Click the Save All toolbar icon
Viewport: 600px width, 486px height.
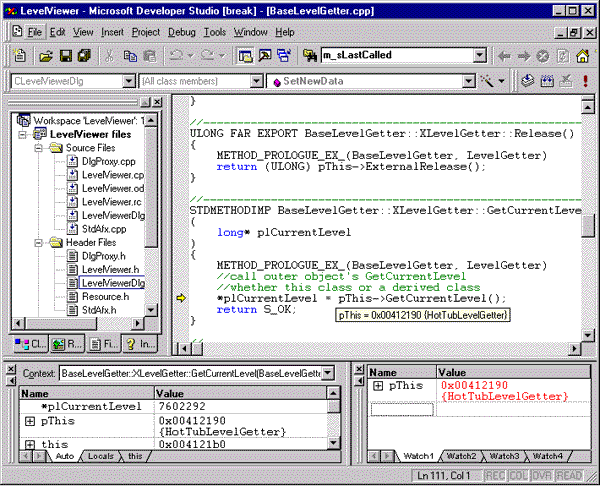click(x=83, y=56)
